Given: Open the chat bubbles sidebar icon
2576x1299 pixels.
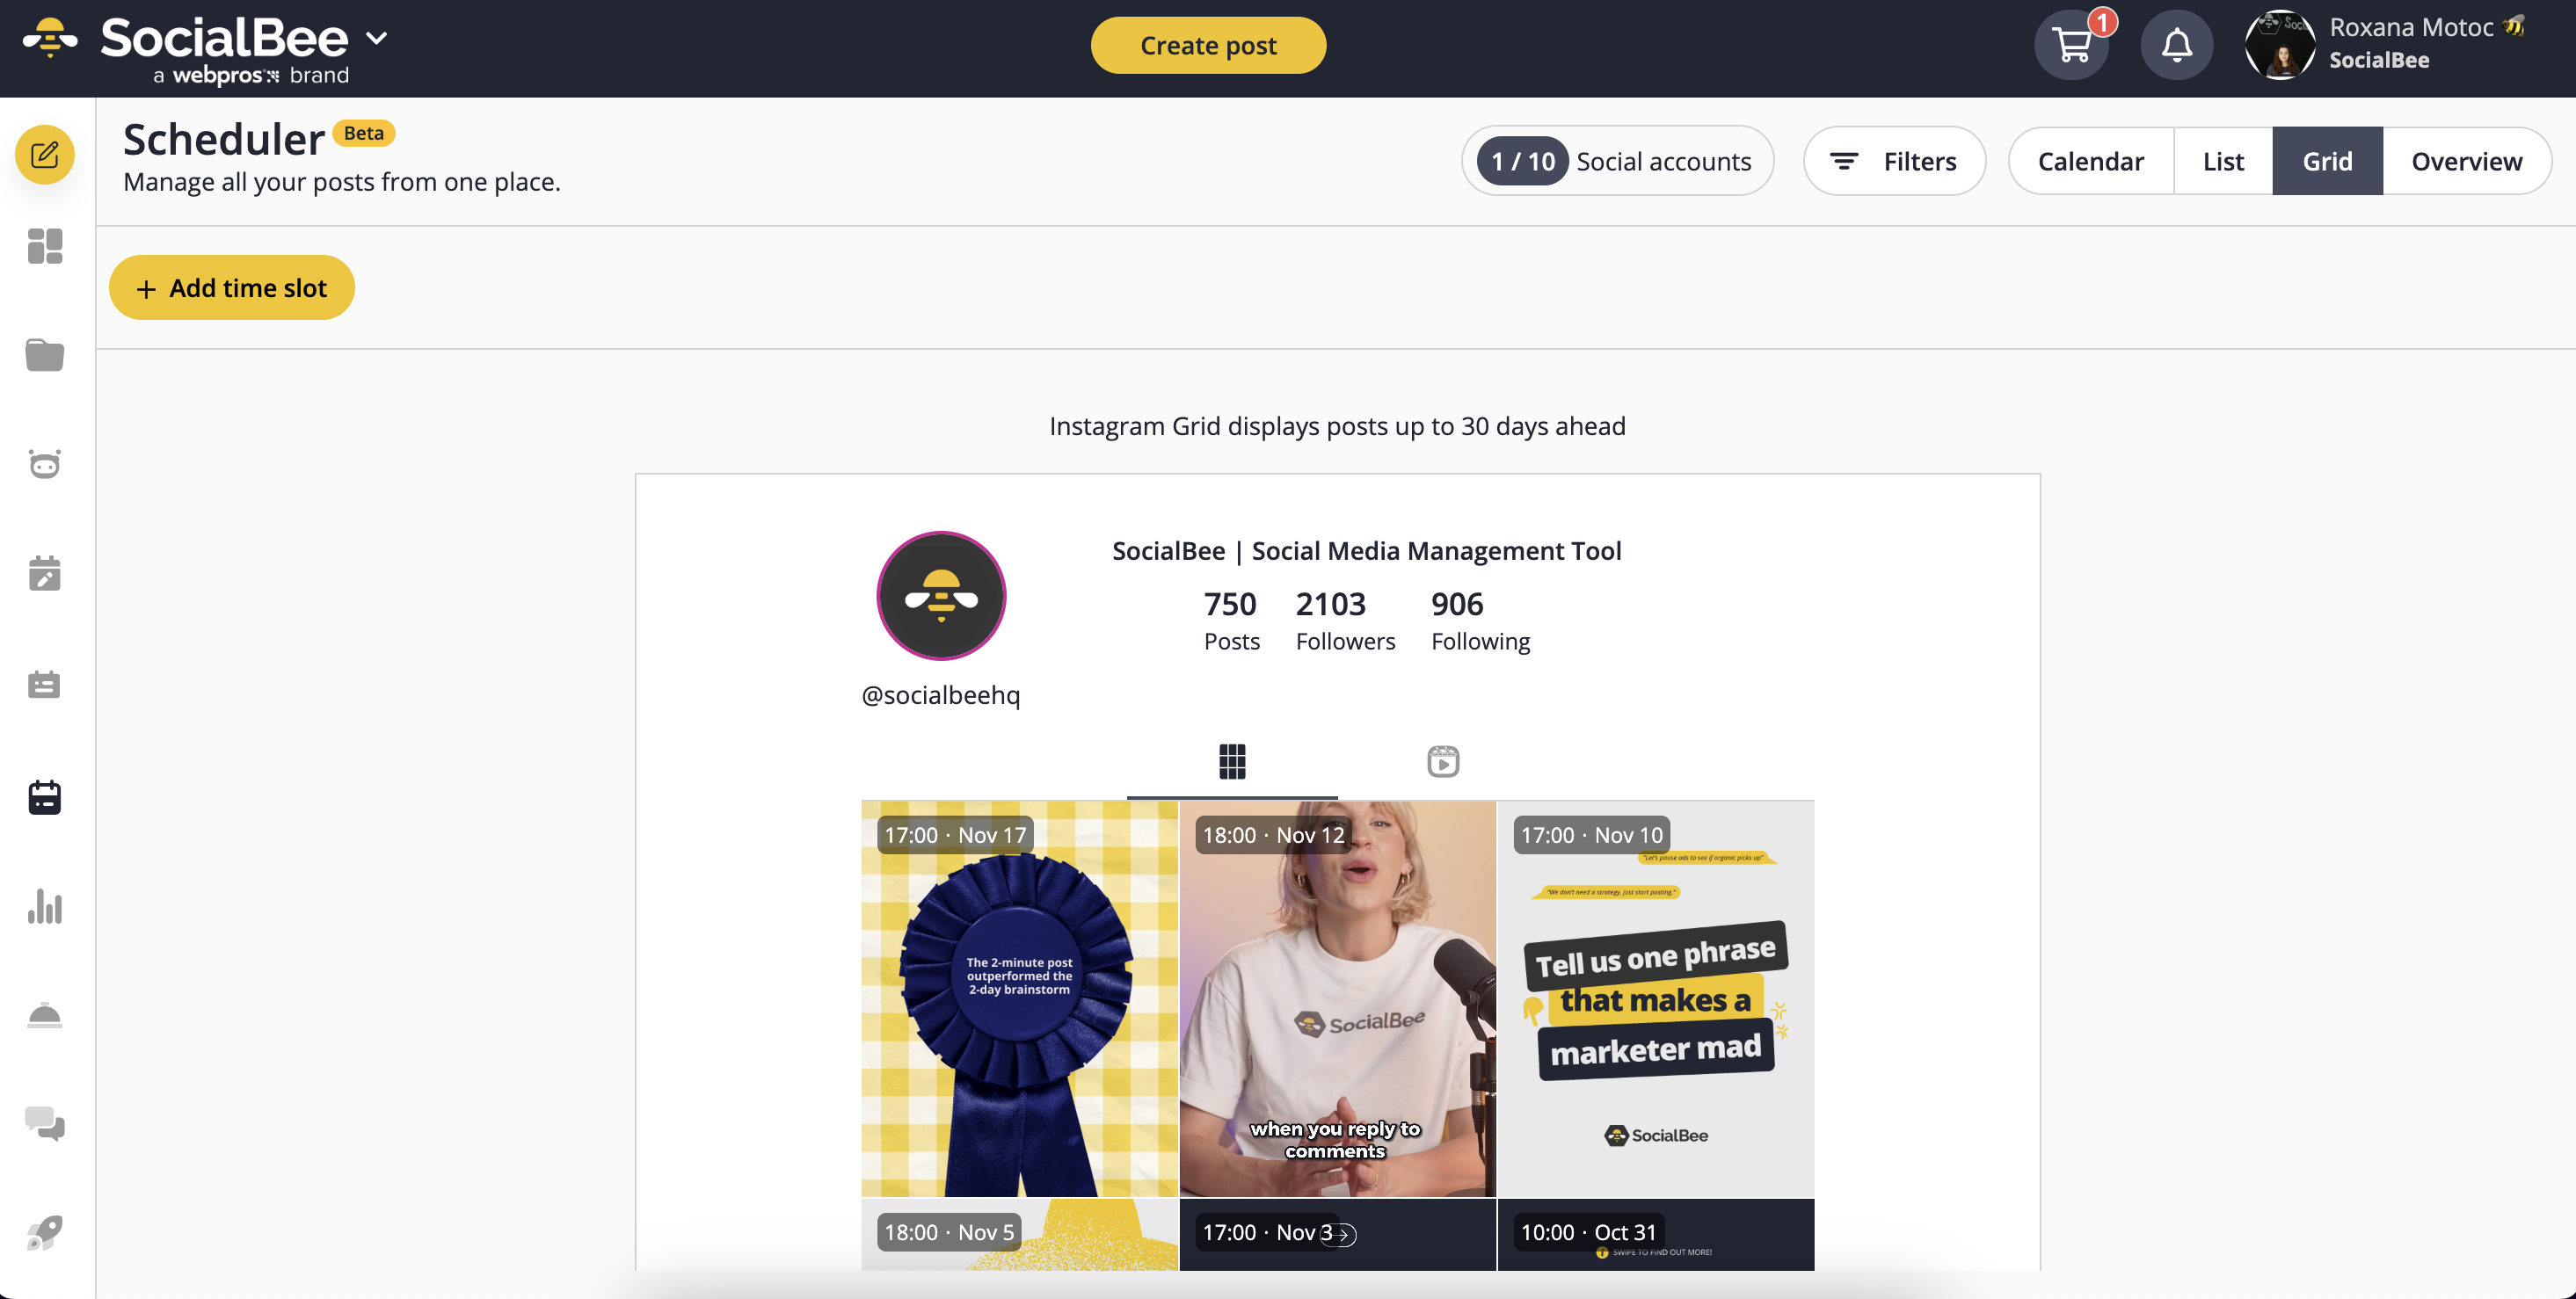Looking at the screenshot, I should [44, 1124].
